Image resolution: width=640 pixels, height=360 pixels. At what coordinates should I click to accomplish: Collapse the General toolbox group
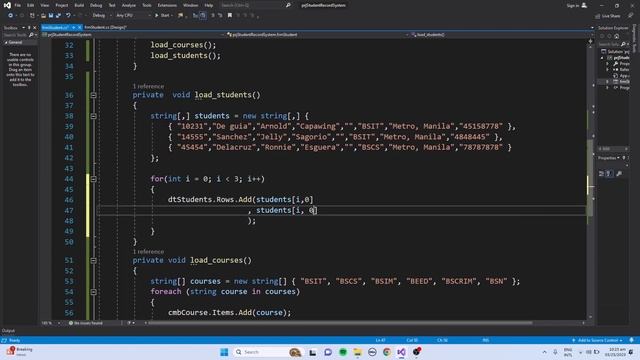[x=6, y=42]
